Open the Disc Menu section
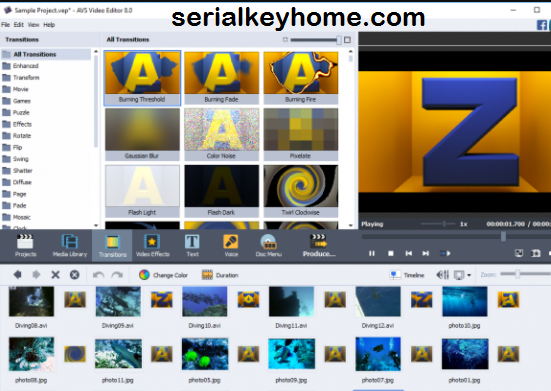551x391 pixels. tap(269, 246)
